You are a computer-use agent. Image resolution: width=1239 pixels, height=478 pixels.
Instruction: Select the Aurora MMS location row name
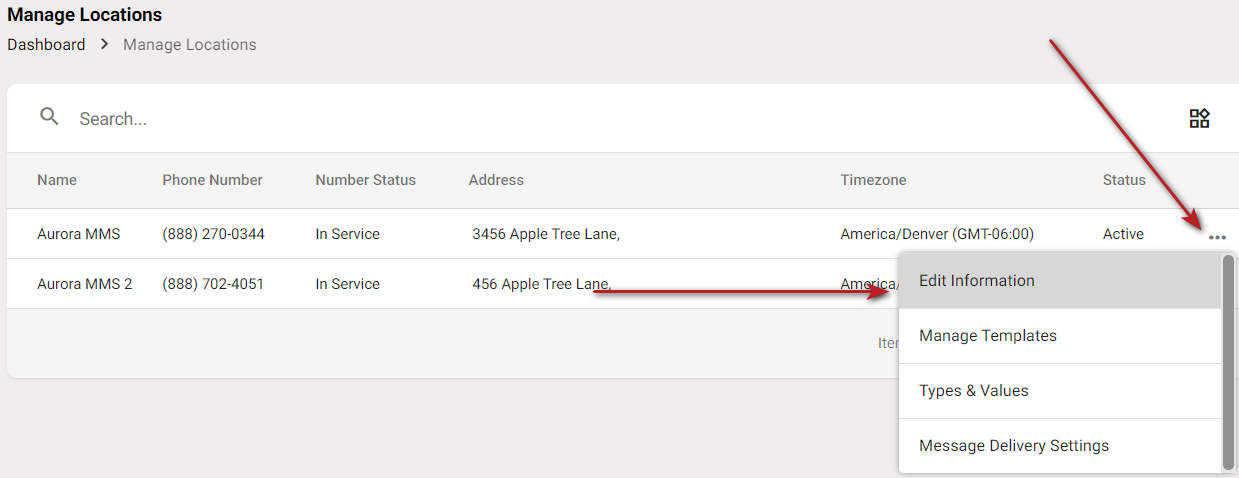coord(78,234)
